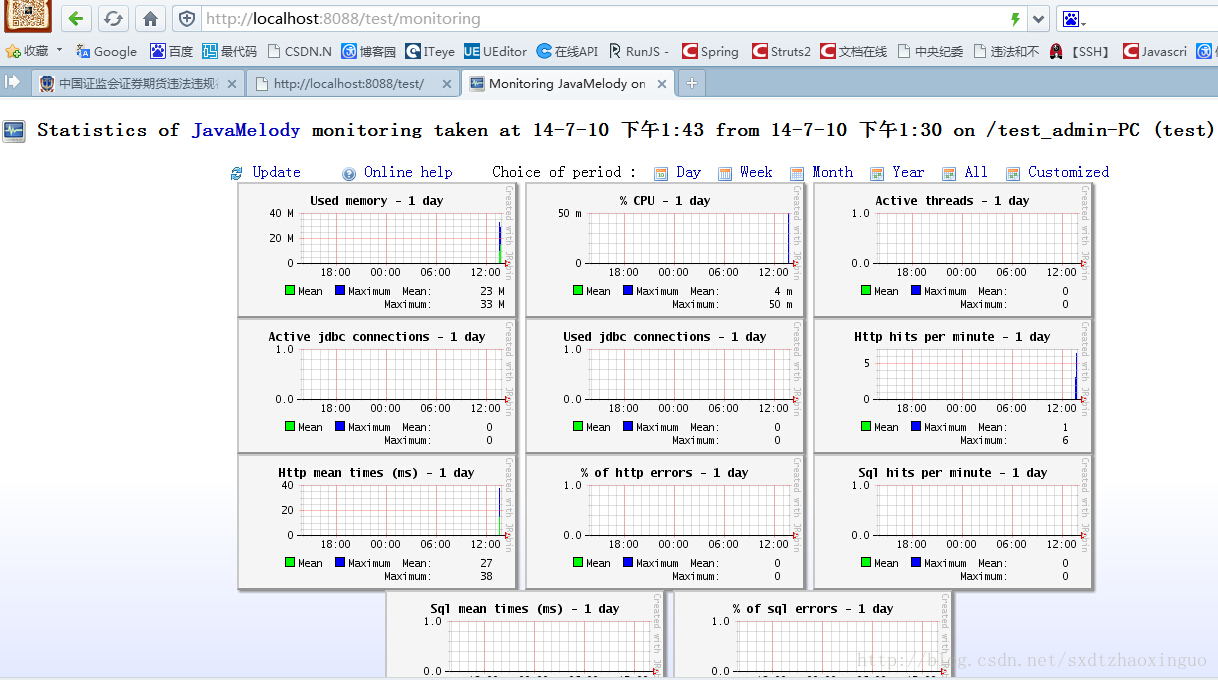Click the Day calendar icon
1218x680 pixels.
(661, 173)
